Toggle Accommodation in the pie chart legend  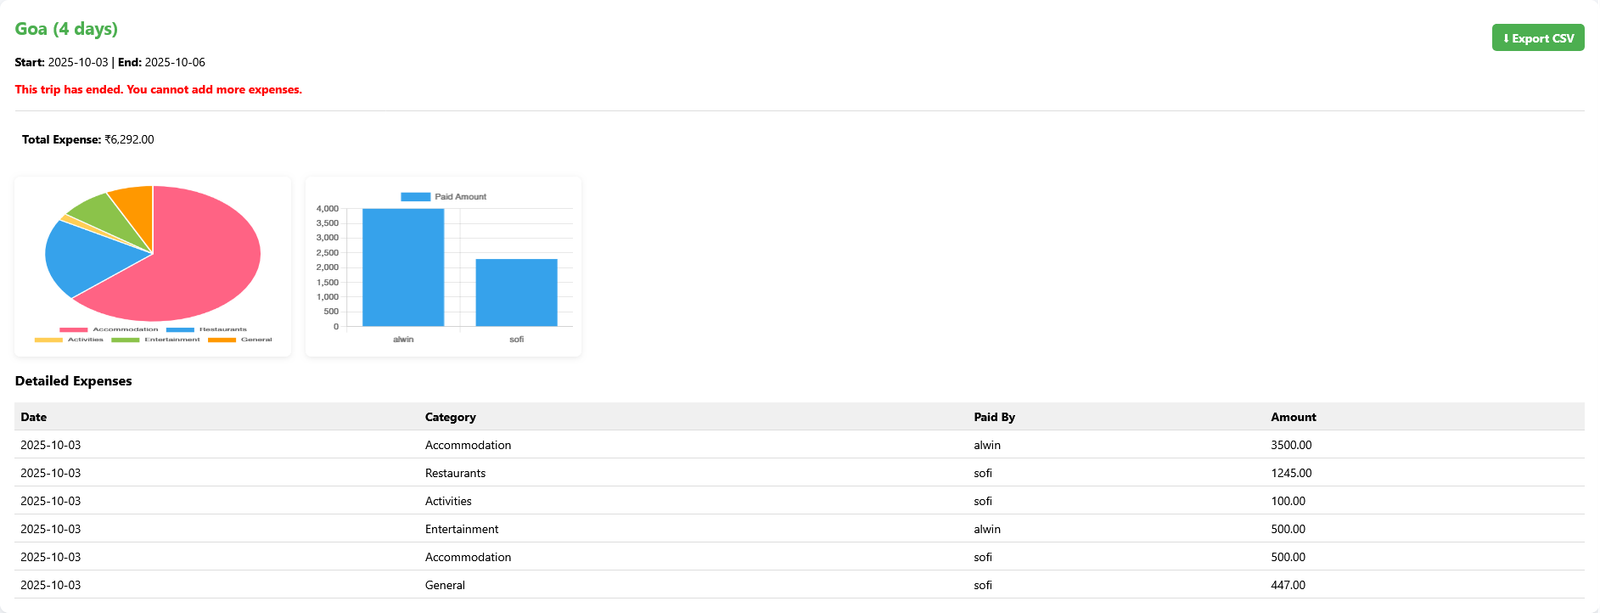108,329
